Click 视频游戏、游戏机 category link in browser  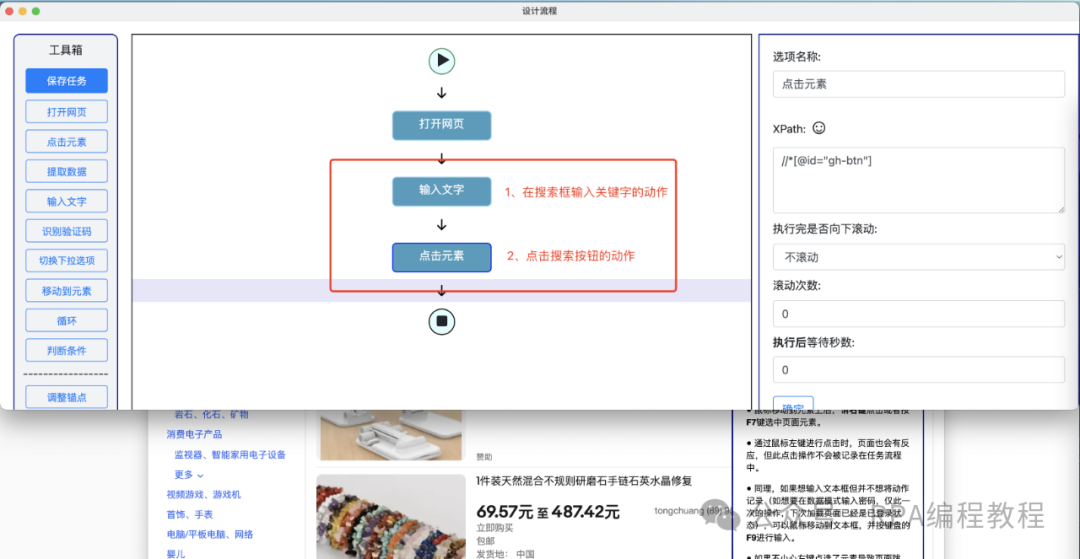(203, 494)
